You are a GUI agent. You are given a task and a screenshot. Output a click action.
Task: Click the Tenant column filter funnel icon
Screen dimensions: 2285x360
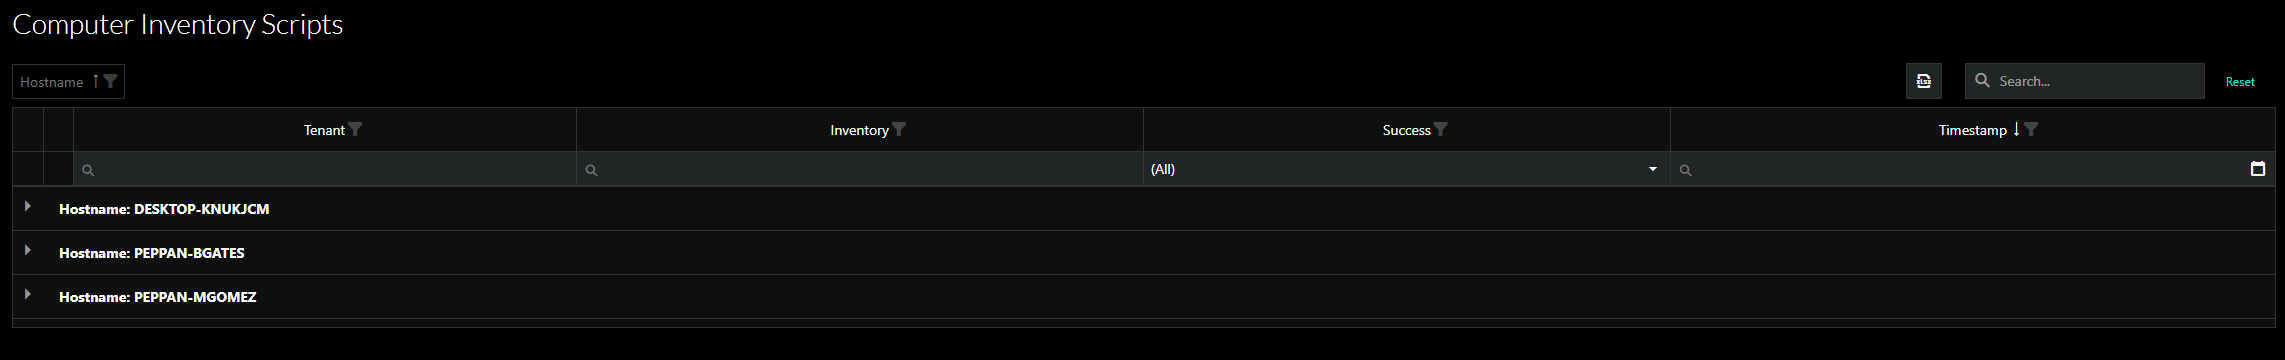(x=355, y=129)
